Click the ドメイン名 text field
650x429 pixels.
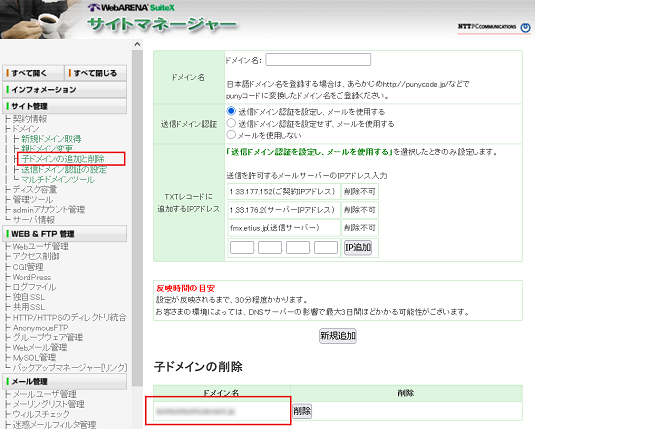coord(318,60)
